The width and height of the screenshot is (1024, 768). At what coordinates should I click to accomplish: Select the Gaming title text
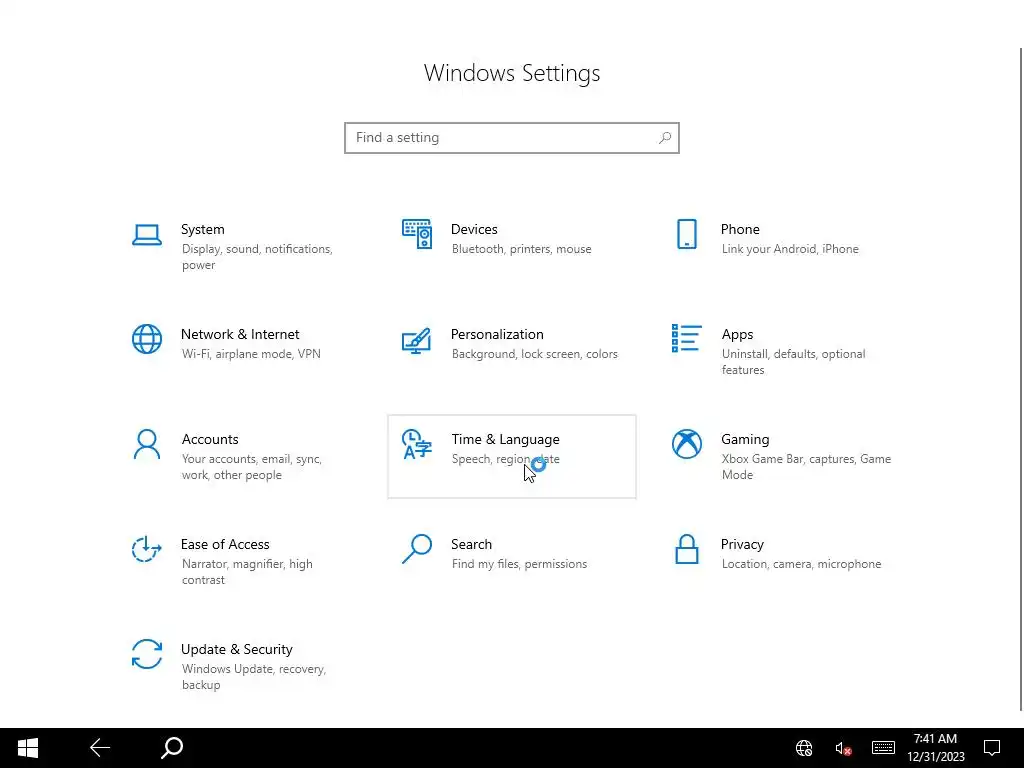click(745, 440)
